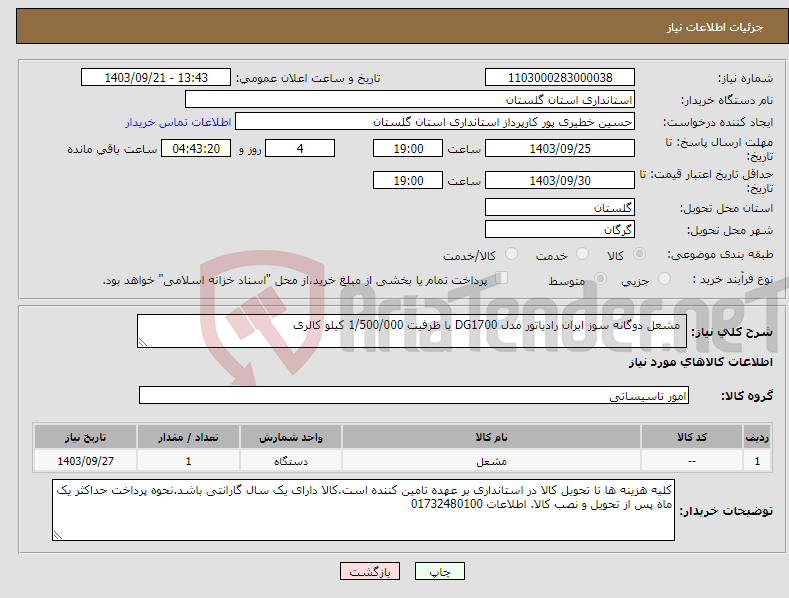
Task: Click the اطلاعات کالاهای مورد نیاز section heading
Action: coord(700,362)
